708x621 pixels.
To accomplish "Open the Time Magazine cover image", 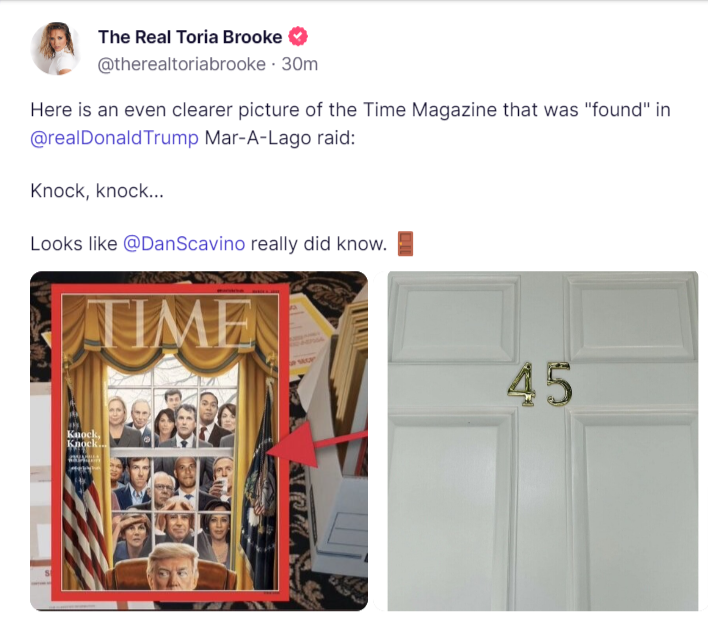I will pyautogui.click(x=199, y=441).
